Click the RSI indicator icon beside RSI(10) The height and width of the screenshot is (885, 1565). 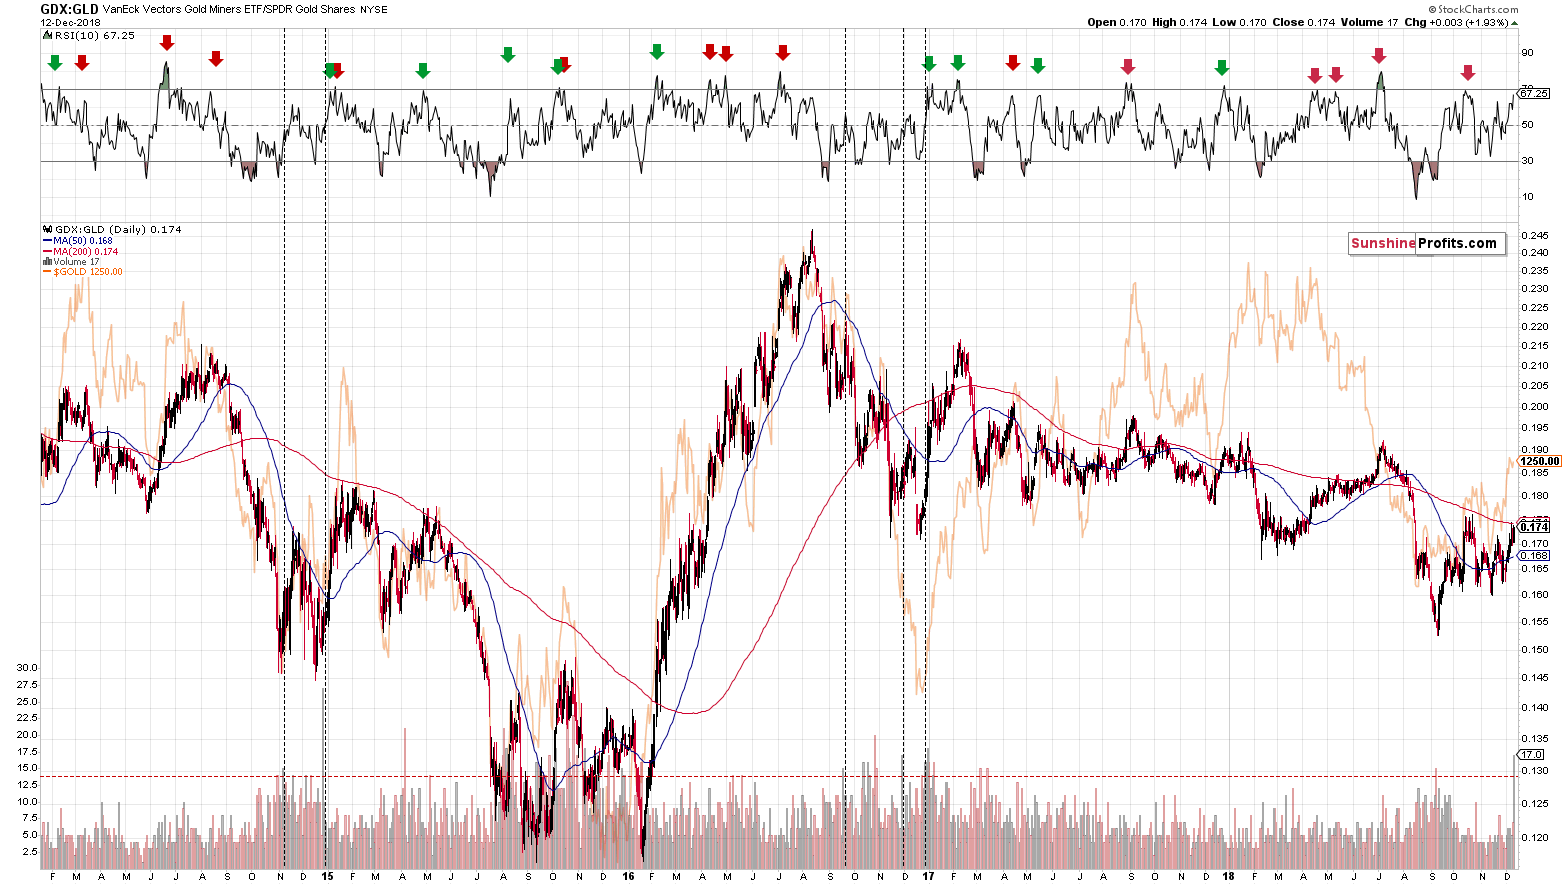[46, 35]
